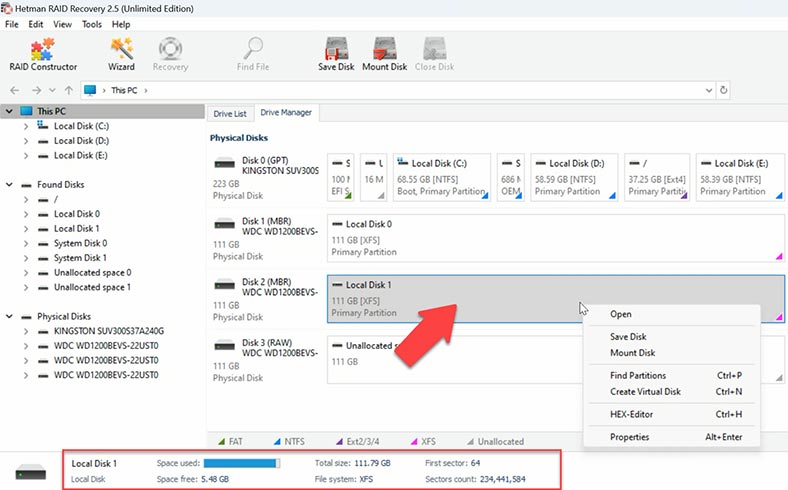Screen dimensions: 788x490
Task: Select the 686 MB OEM partition block
Action: [x=511, y=177]
